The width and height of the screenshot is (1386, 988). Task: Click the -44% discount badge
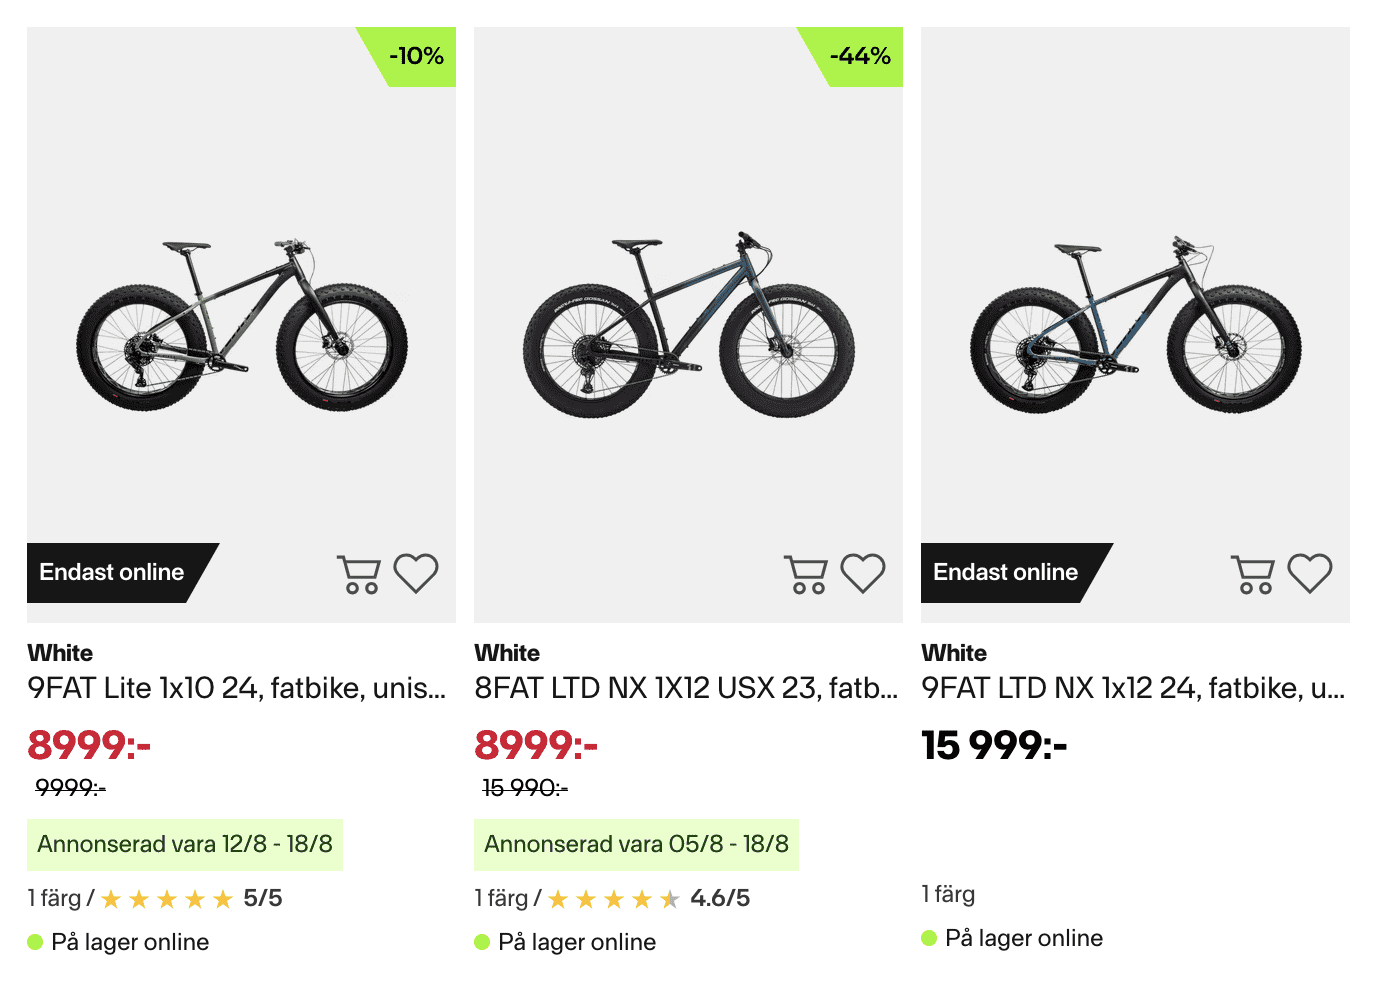pos(860,56)
